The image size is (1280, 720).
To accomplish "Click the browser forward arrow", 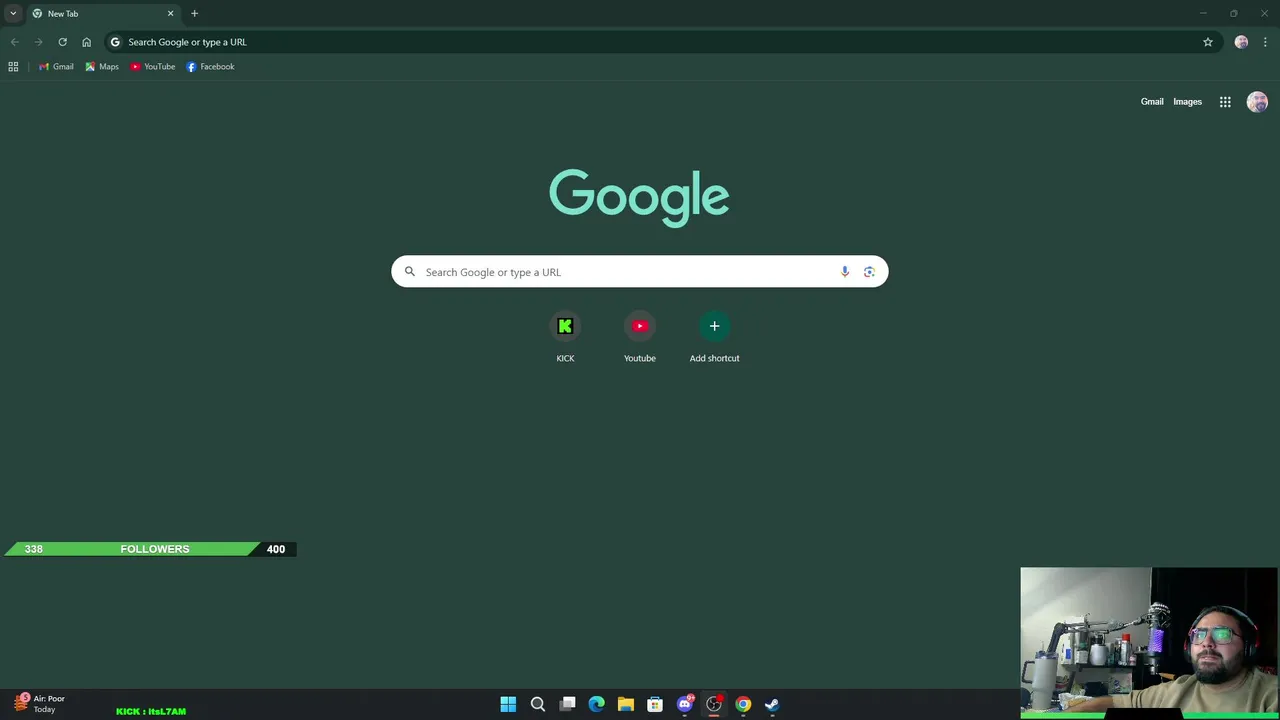I will (38, 42).
